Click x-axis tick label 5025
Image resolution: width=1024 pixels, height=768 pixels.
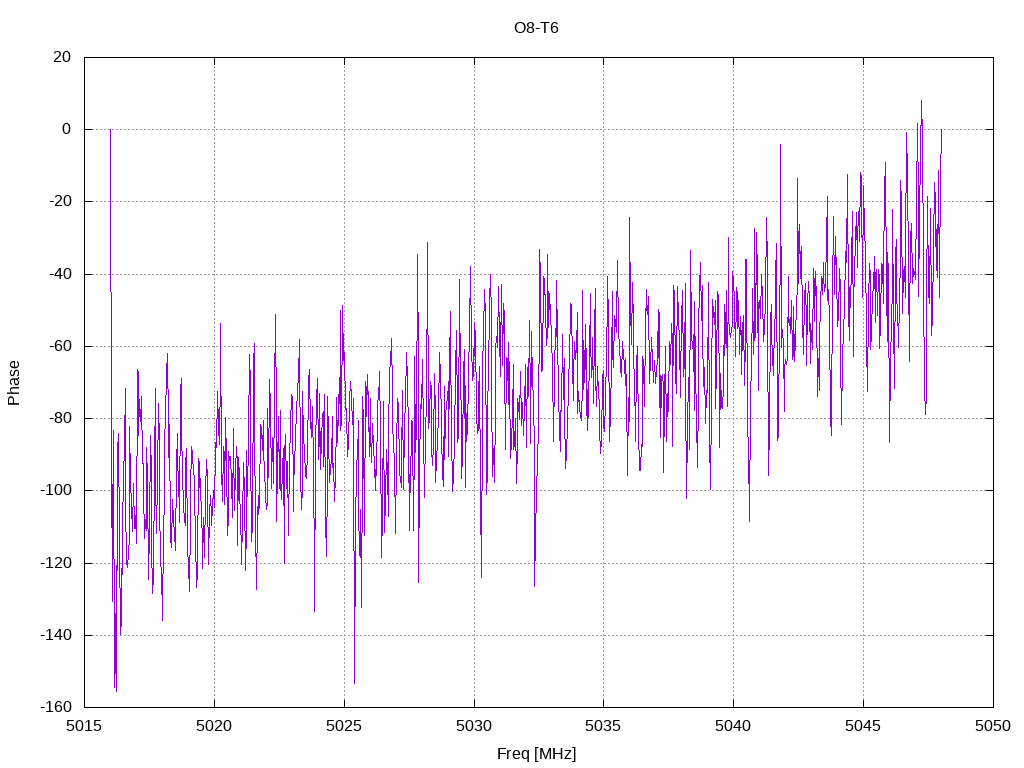(344, 726)
